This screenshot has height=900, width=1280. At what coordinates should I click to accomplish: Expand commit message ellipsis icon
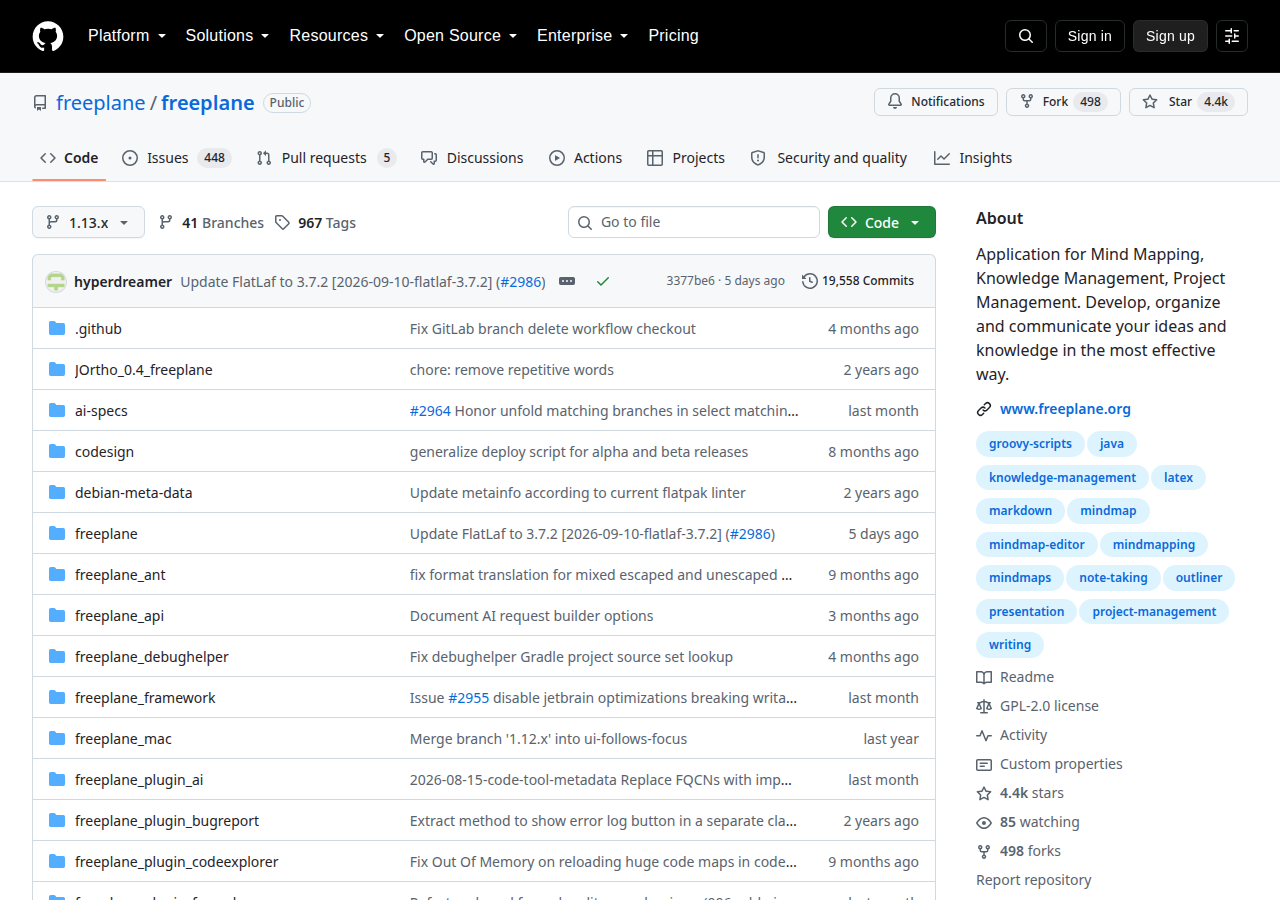[567, 281]
